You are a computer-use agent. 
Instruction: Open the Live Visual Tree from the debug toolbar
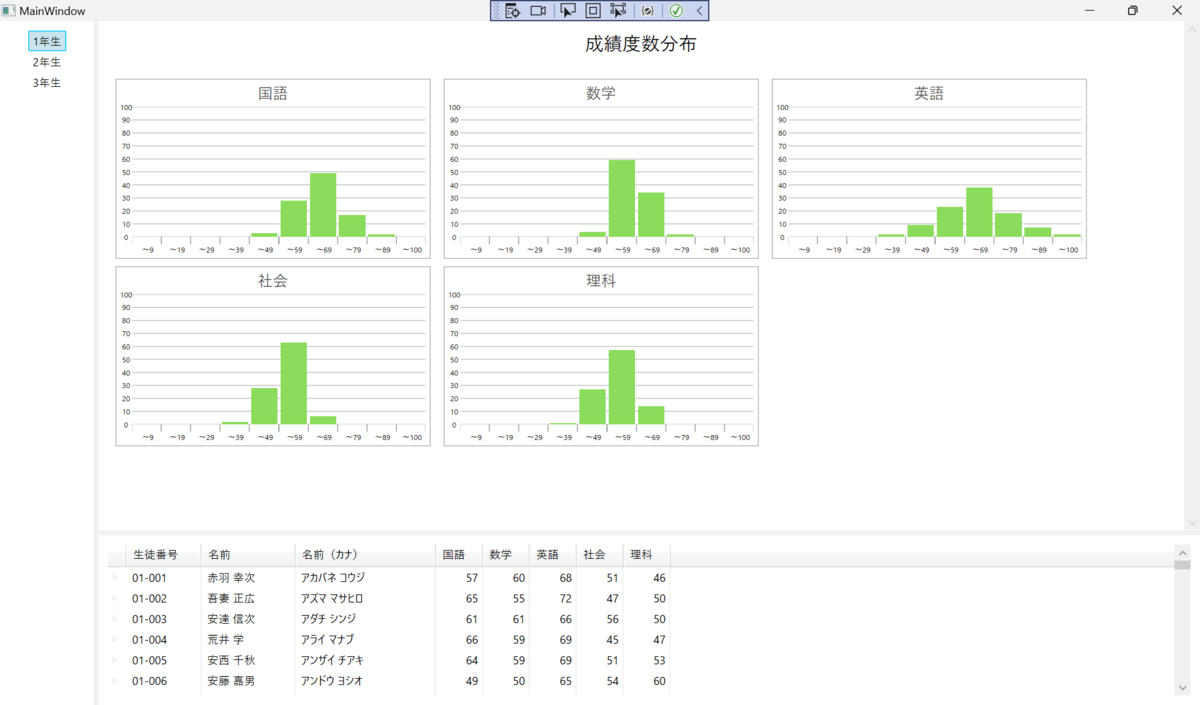click(x=512, y=10)
